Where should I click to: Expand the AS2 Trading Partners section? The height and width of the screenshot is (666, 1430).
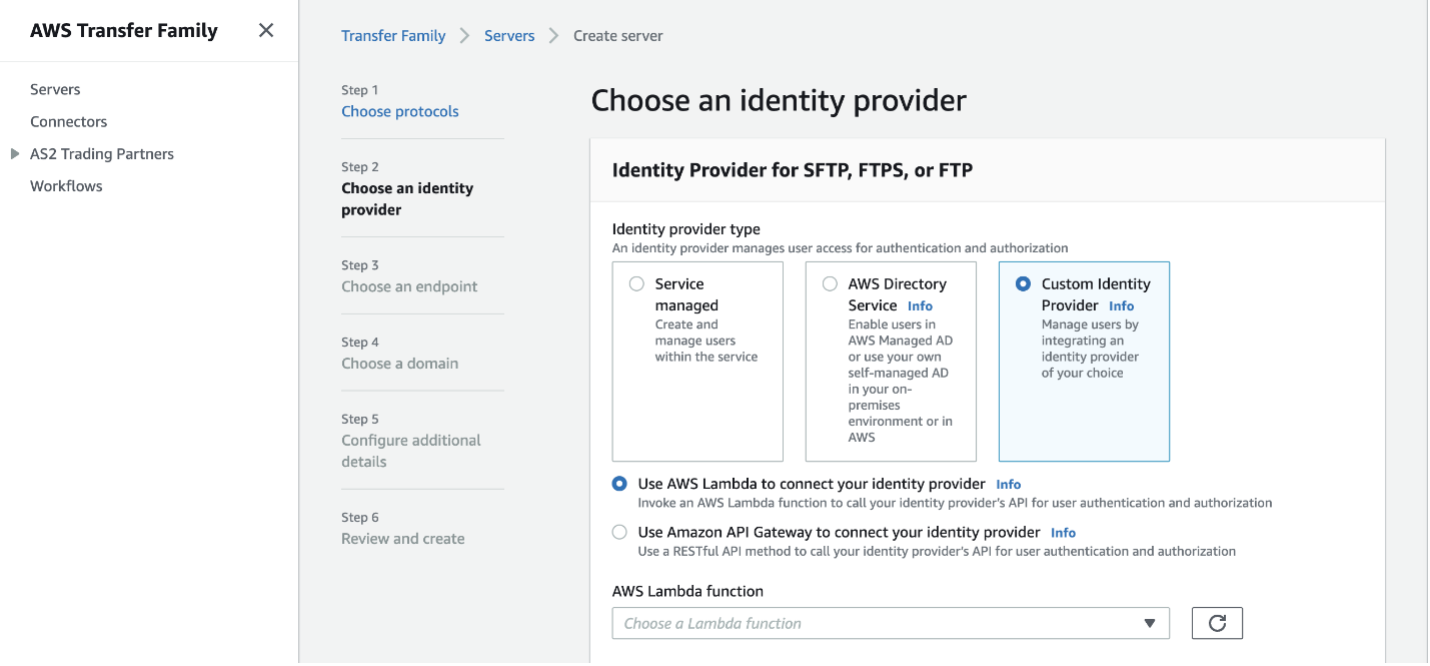coord(16,153)
